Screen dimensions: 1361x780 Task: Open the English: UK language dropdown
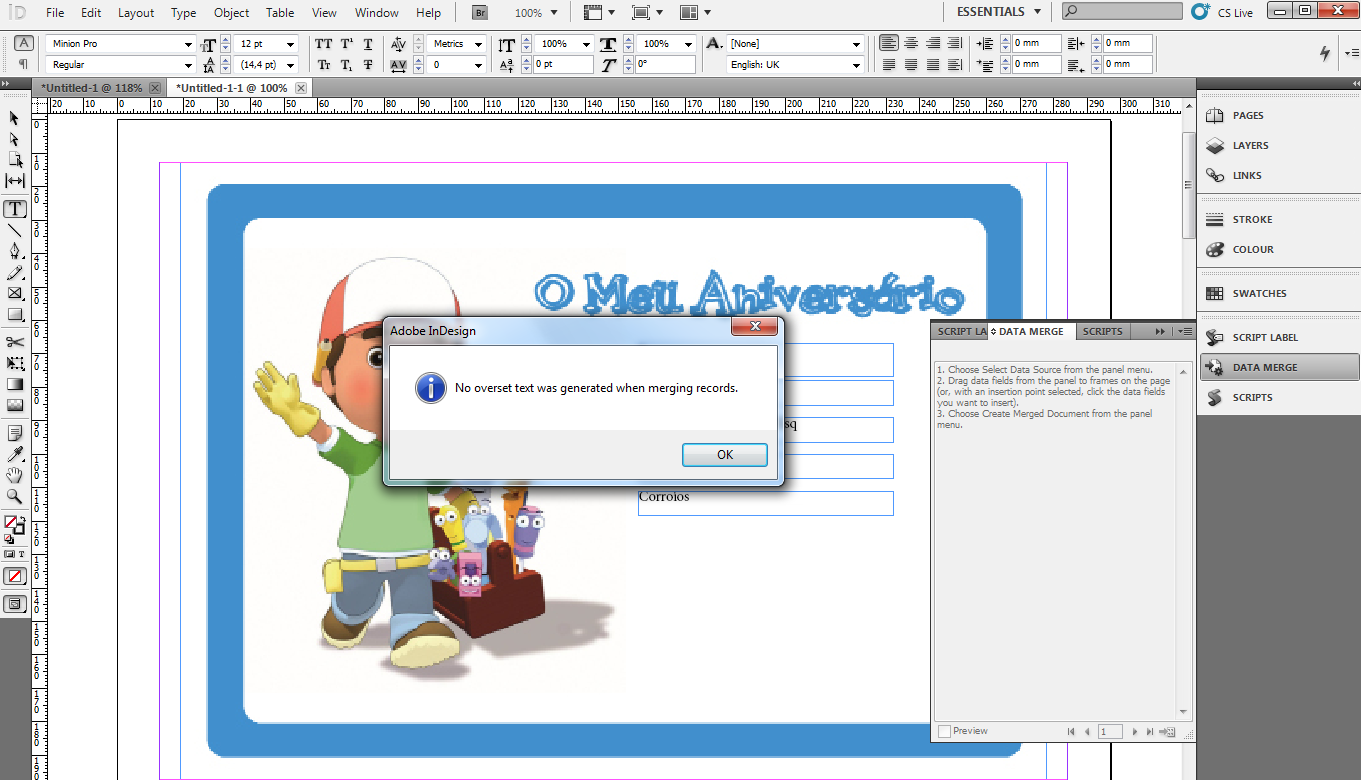click(x=856, y=64)
